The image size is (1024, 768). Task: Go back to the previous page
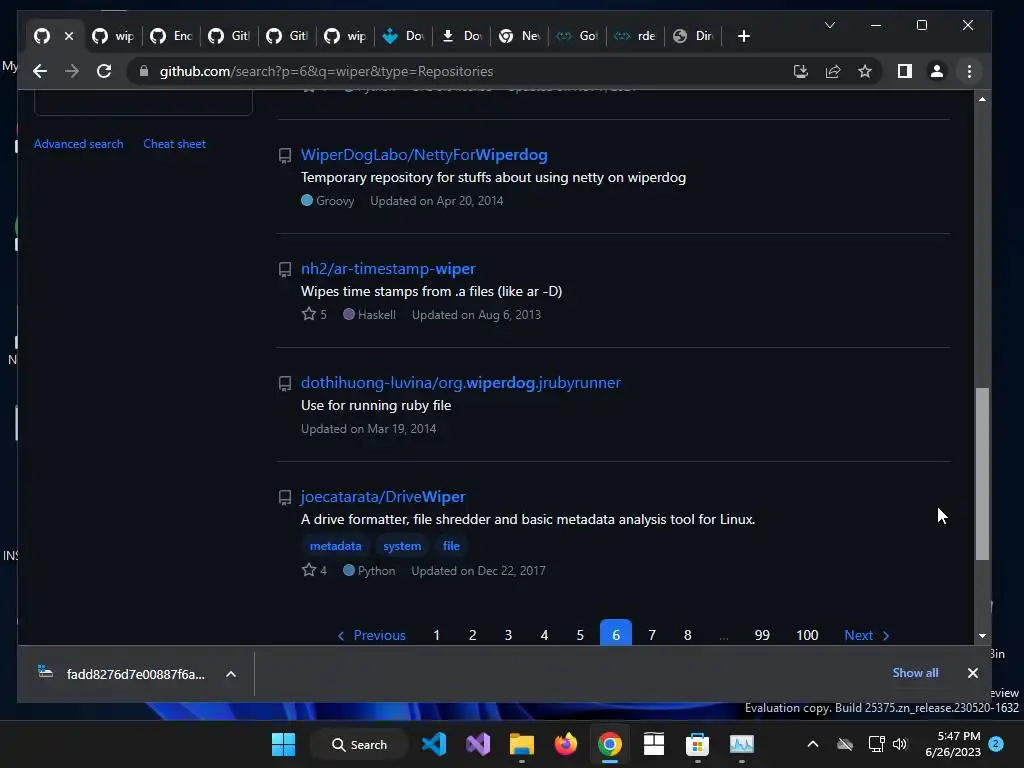tap(40, 71)
